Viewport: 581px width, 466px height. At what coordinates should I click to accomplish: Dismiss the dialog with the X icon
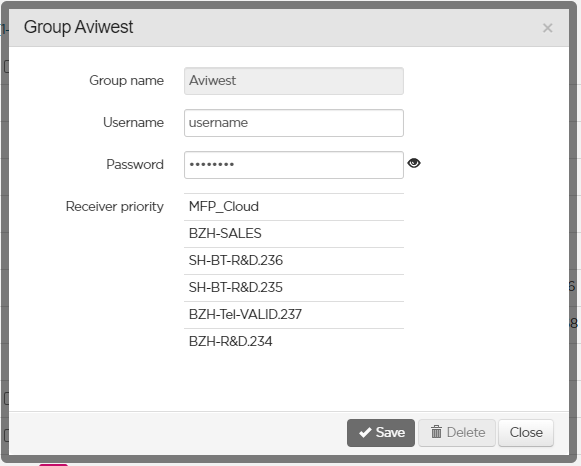pyautogui.click(x=547, y=28)
